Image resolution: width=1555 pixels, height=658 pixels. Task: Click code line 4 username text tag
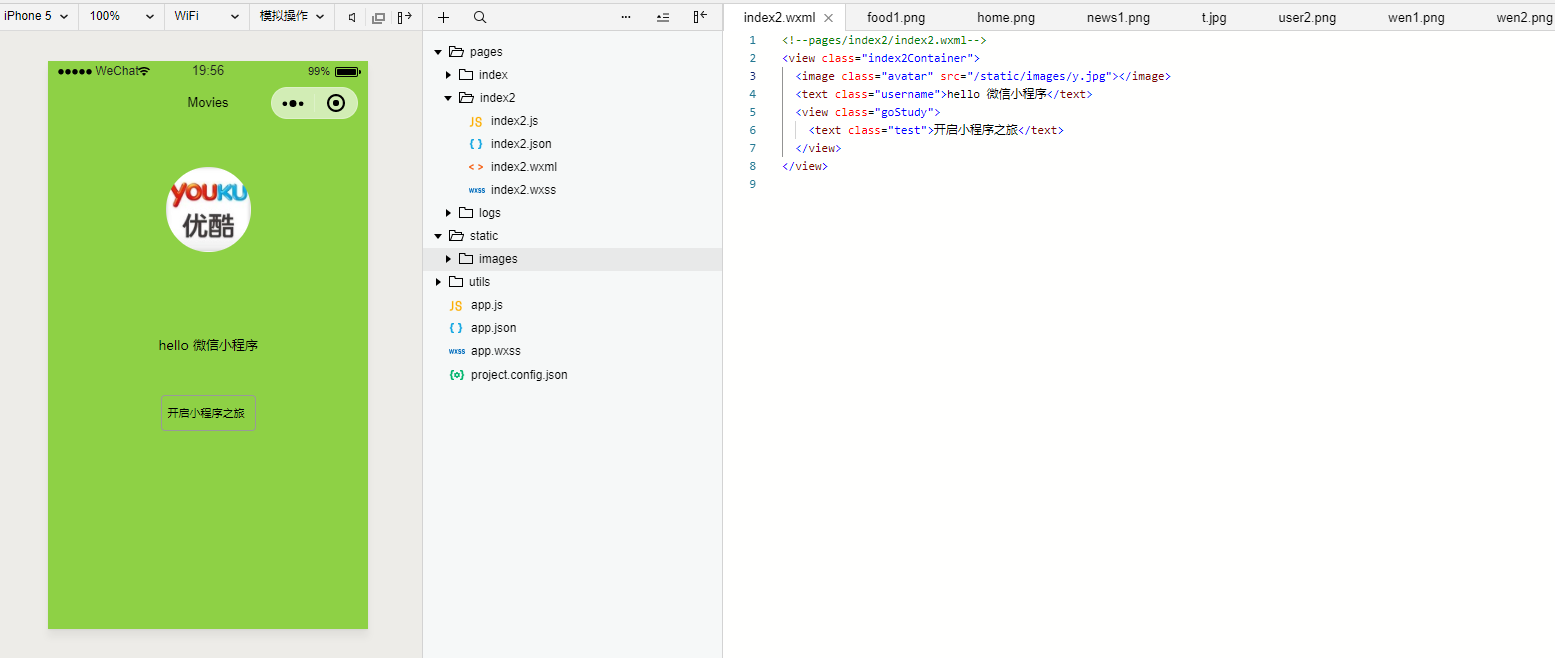[943, 94]
